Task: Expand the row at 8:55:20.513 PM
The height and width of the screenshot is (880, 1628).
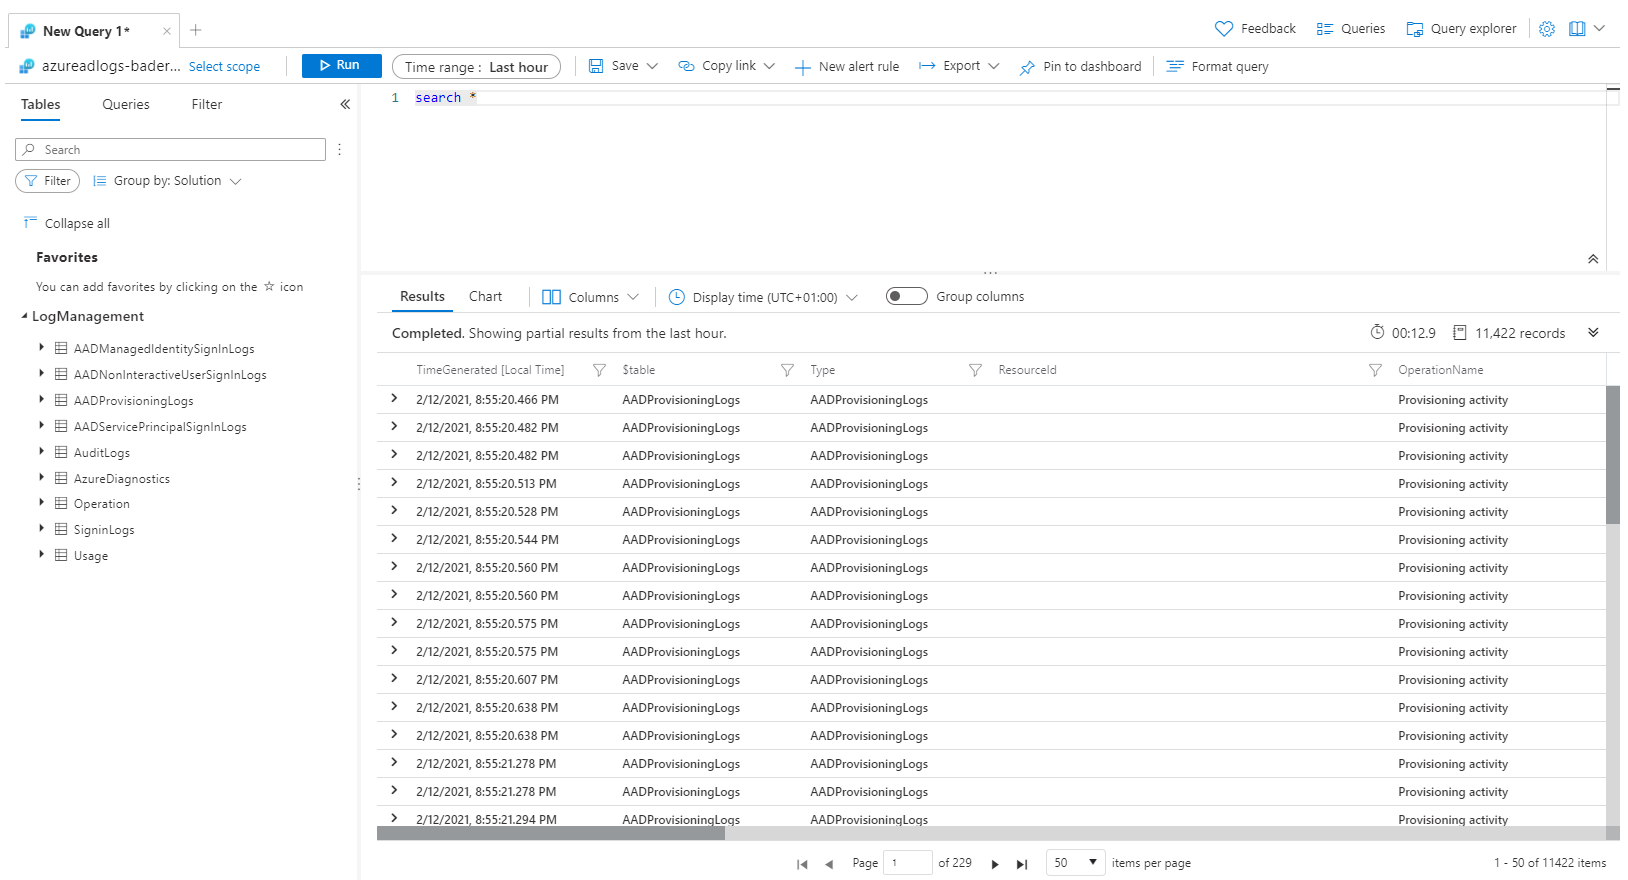Action: [x=394, y=482]
